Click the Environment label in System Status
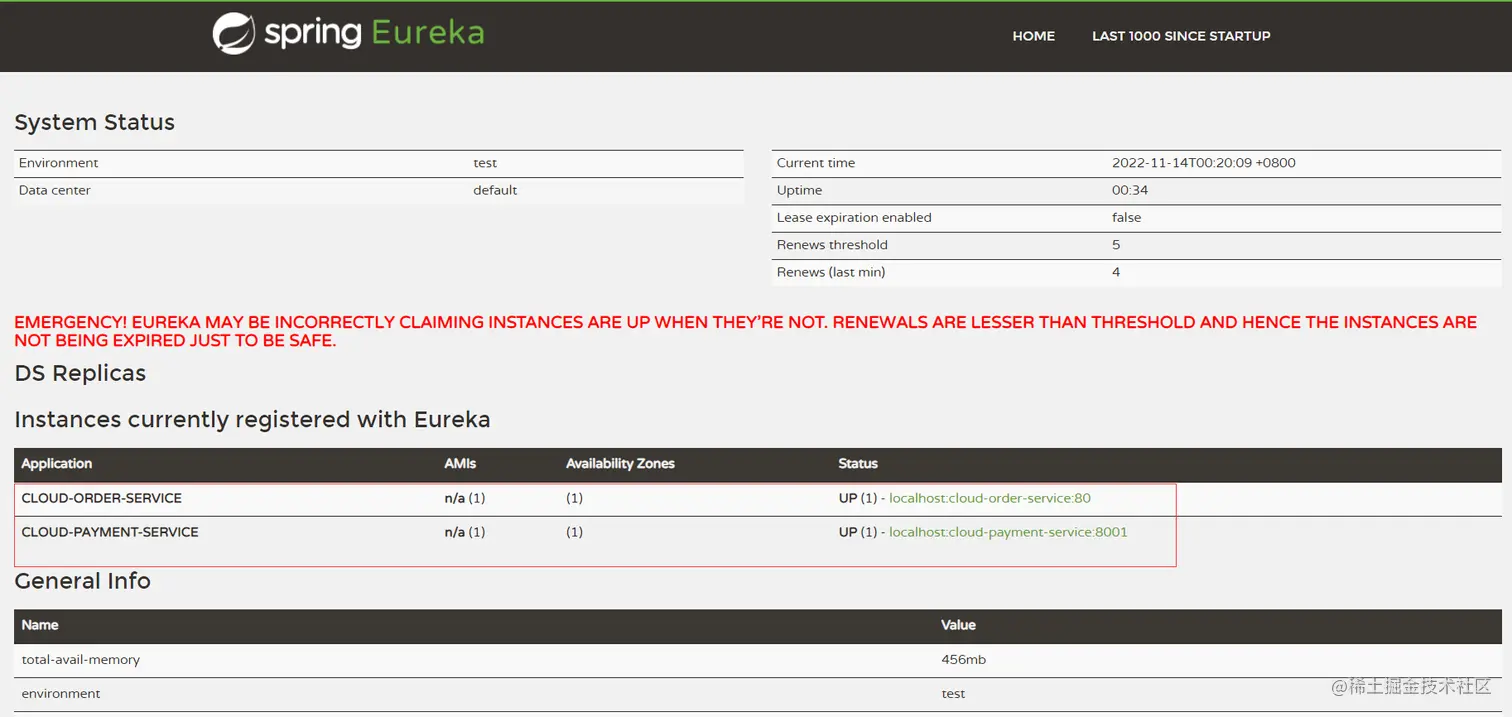The width and height of the screenshot is (1512, 717). click(58, 163)
